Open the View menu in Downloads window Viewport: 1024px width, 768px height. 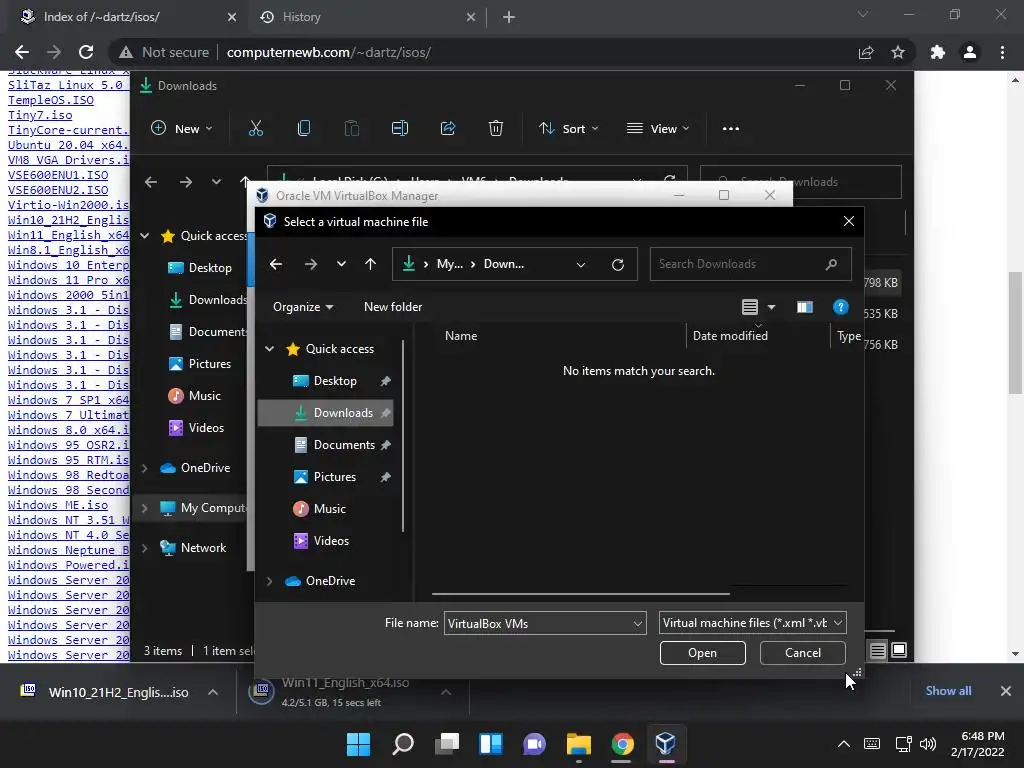pos(658,129)
